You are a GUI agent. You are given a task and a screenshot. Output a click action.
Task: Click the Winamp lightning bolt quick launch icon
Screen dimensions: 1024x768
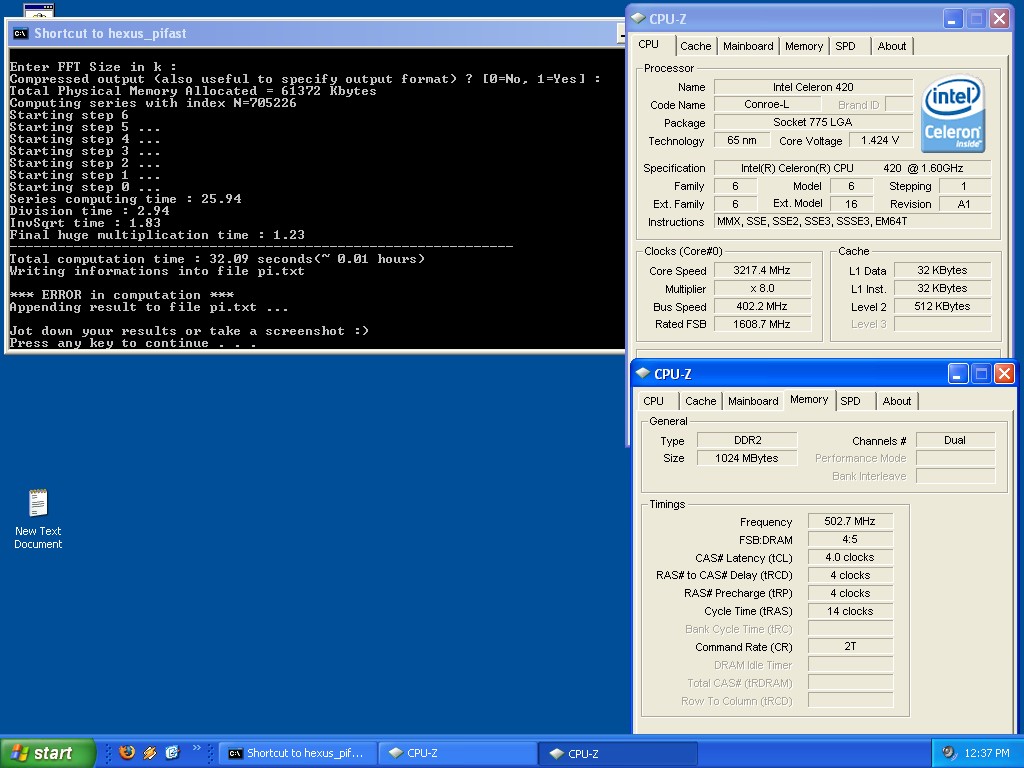pyautogui.click(x=150, y=752)
